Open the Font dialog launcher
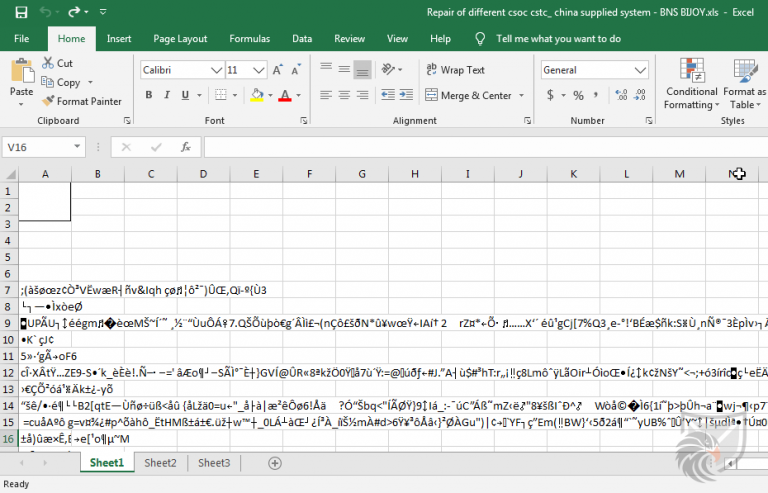This screenshot has width=768, height=493. tap(304, 120)
